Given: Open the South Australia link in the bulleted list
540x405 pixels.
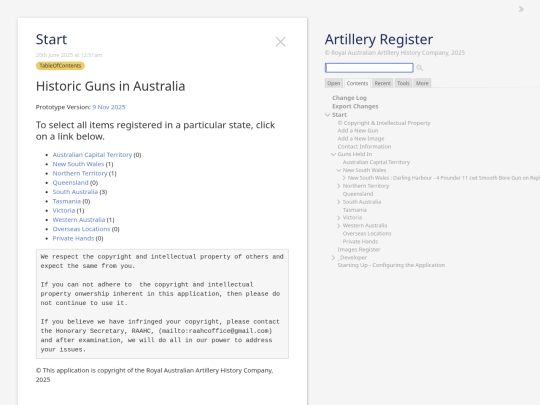Looking at the screenshot, I should click(75, 192).
